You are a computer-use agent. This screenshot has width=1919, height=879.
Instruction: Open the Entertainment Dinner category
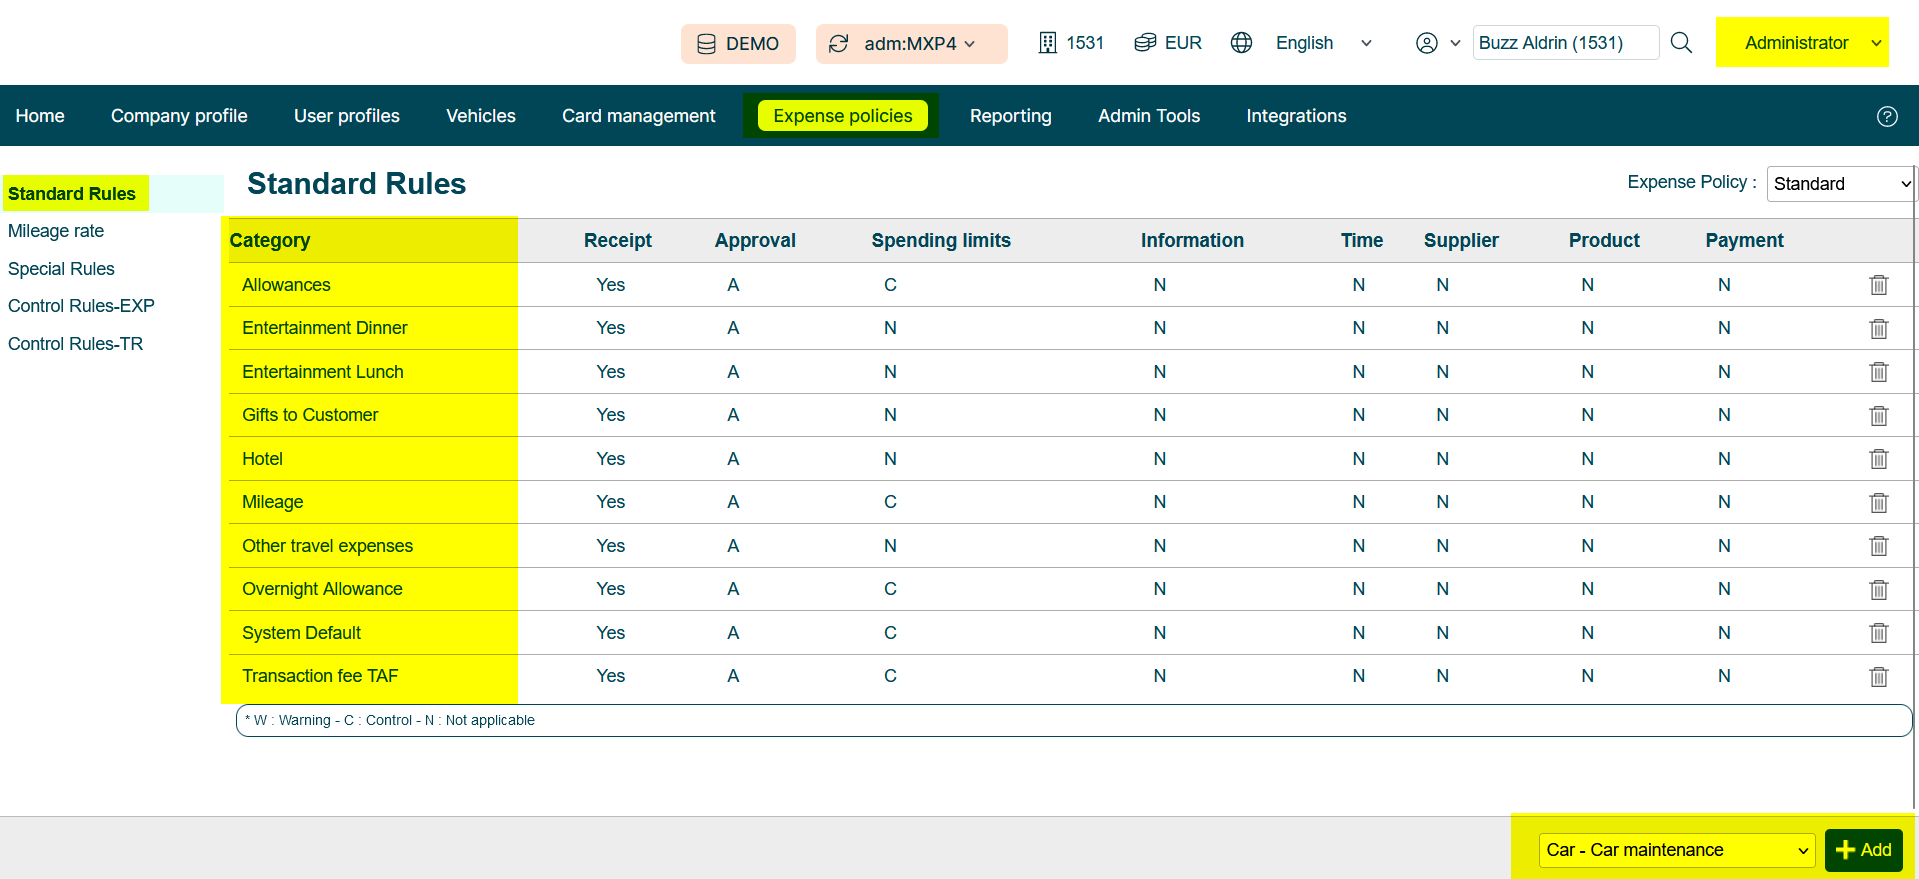[324, 328]
